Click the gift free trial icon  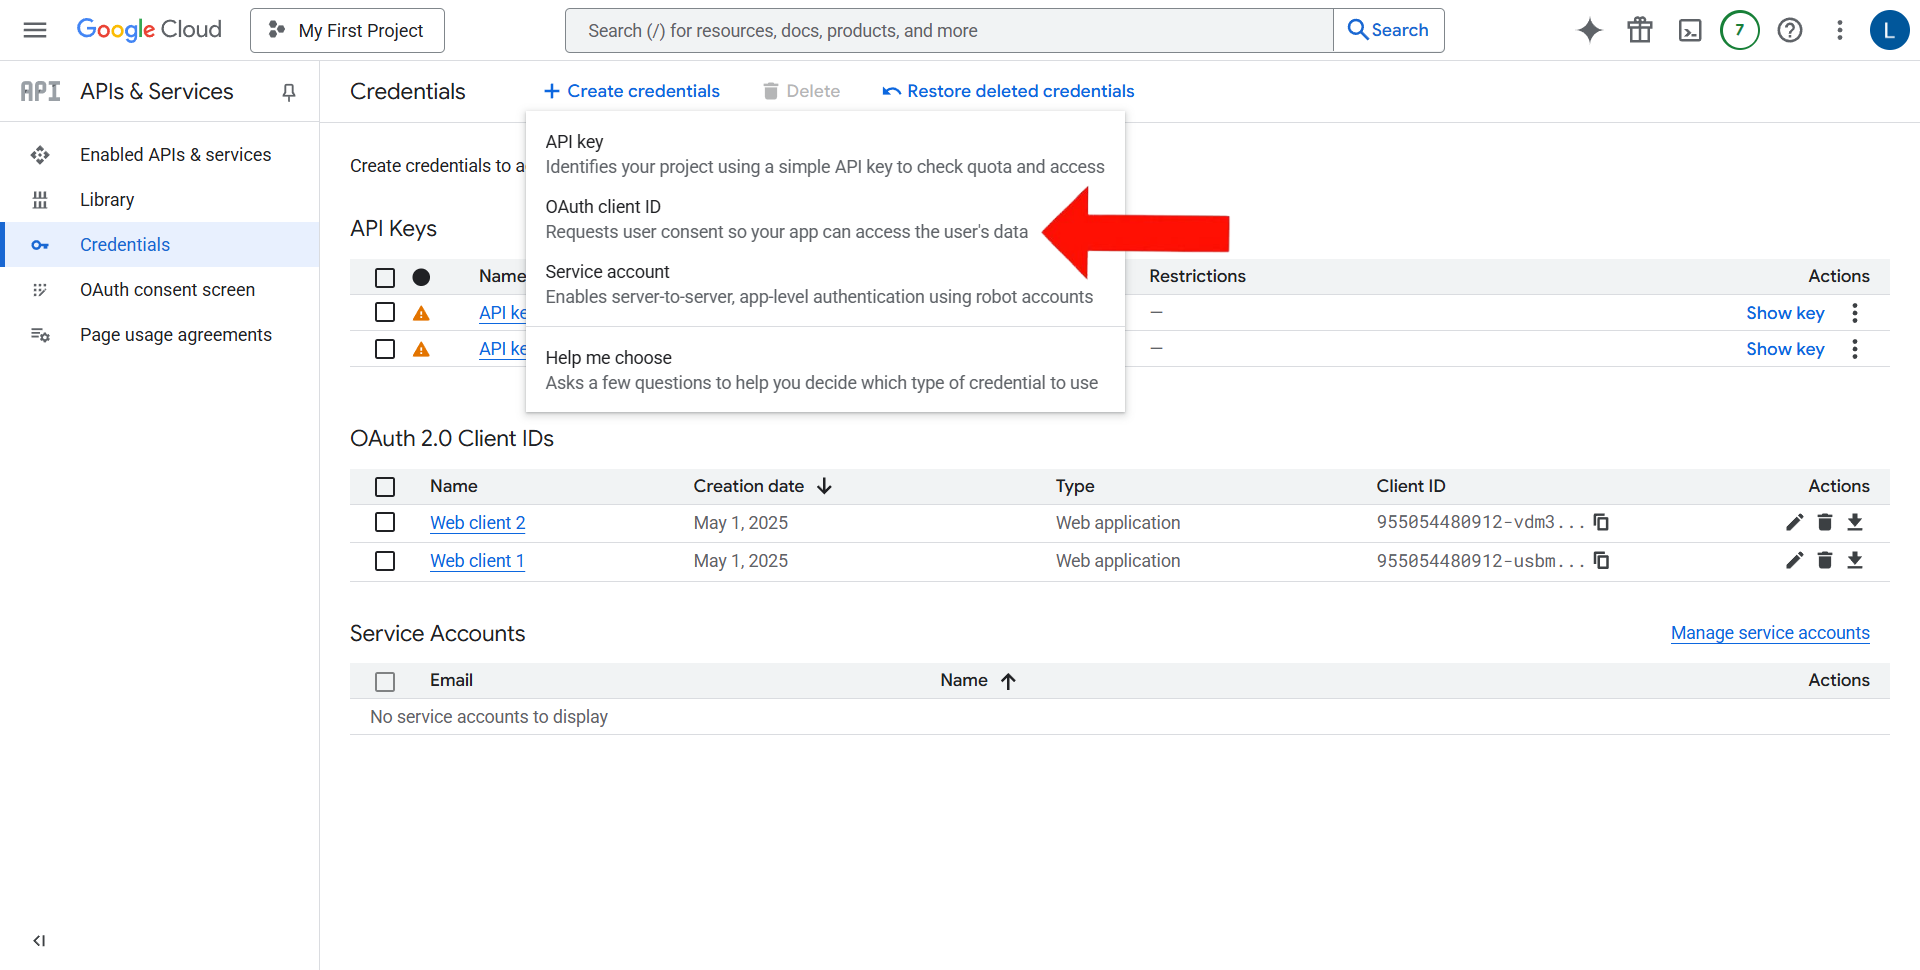[x=1640, y=30]
